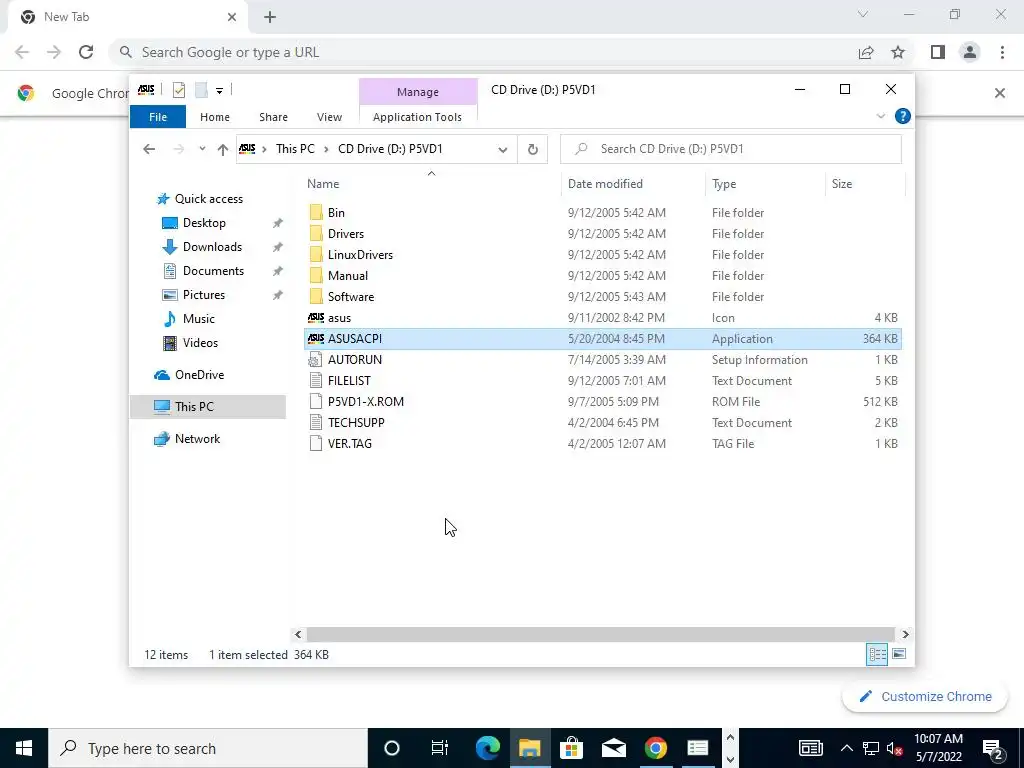Open the View ribbon tab
Screen dimensions: 1024x768
point(329,117)
